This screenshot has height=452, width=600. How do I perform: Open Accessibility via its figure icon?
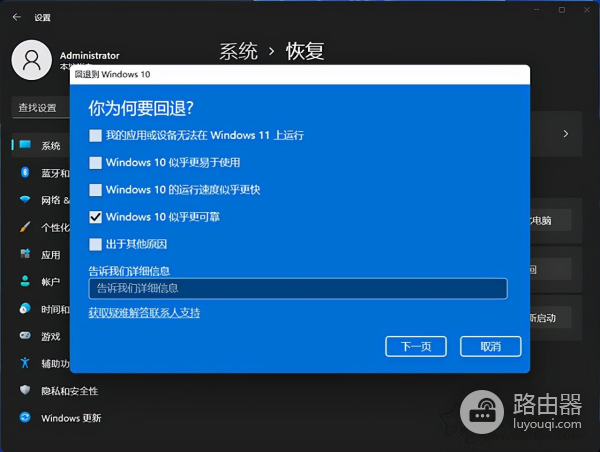pyautogui.click(x=25, y=363)
